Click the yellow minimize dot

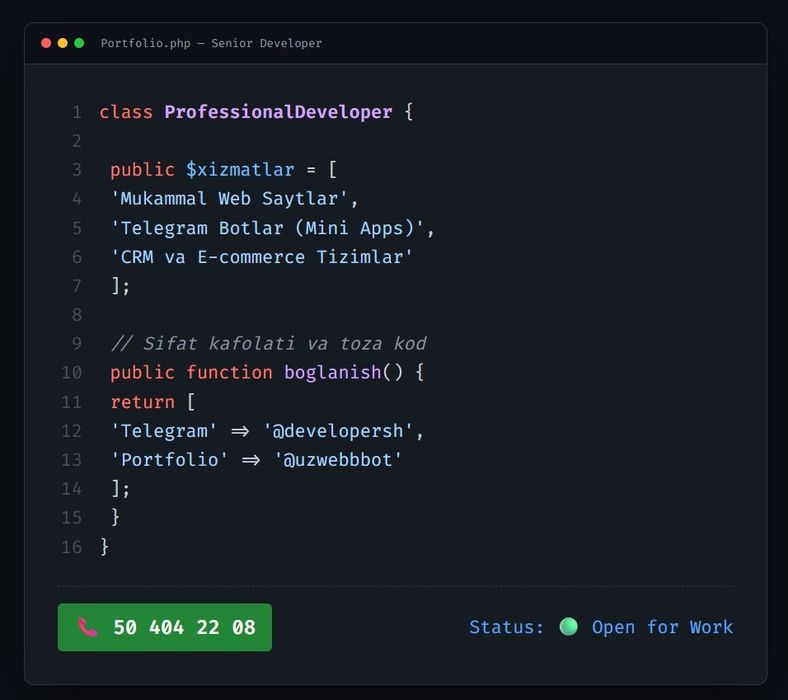(x=62, y=44)
